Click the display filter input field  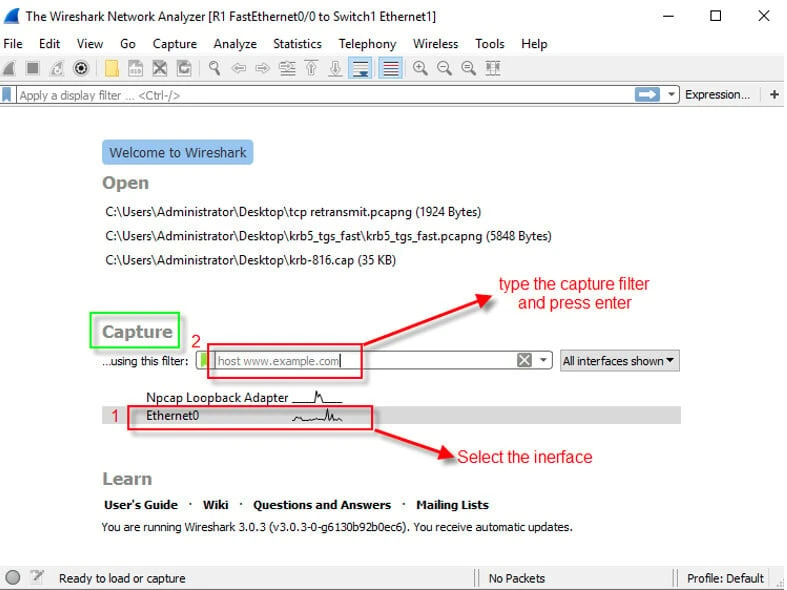(320, 95)
